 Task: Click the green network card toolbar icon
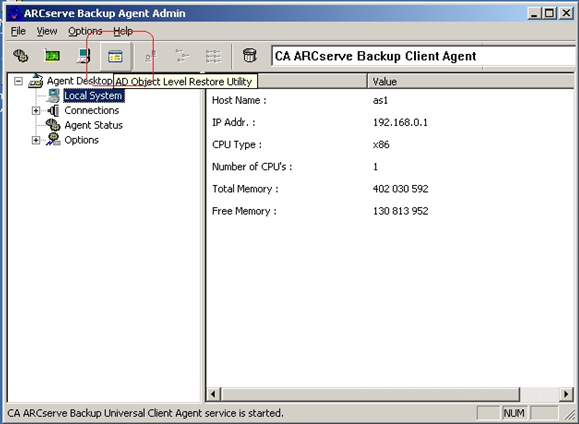coord(52,56)
